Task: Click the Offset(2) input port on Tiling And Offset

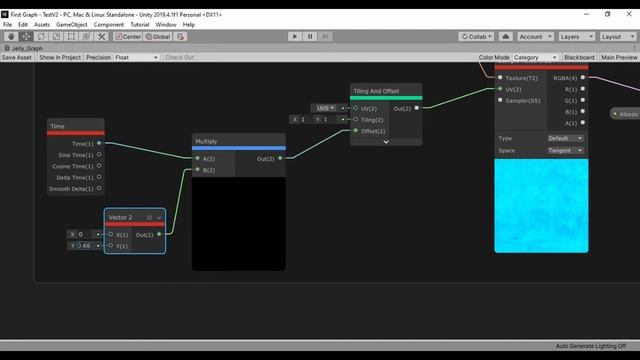Action: point(356,131)
